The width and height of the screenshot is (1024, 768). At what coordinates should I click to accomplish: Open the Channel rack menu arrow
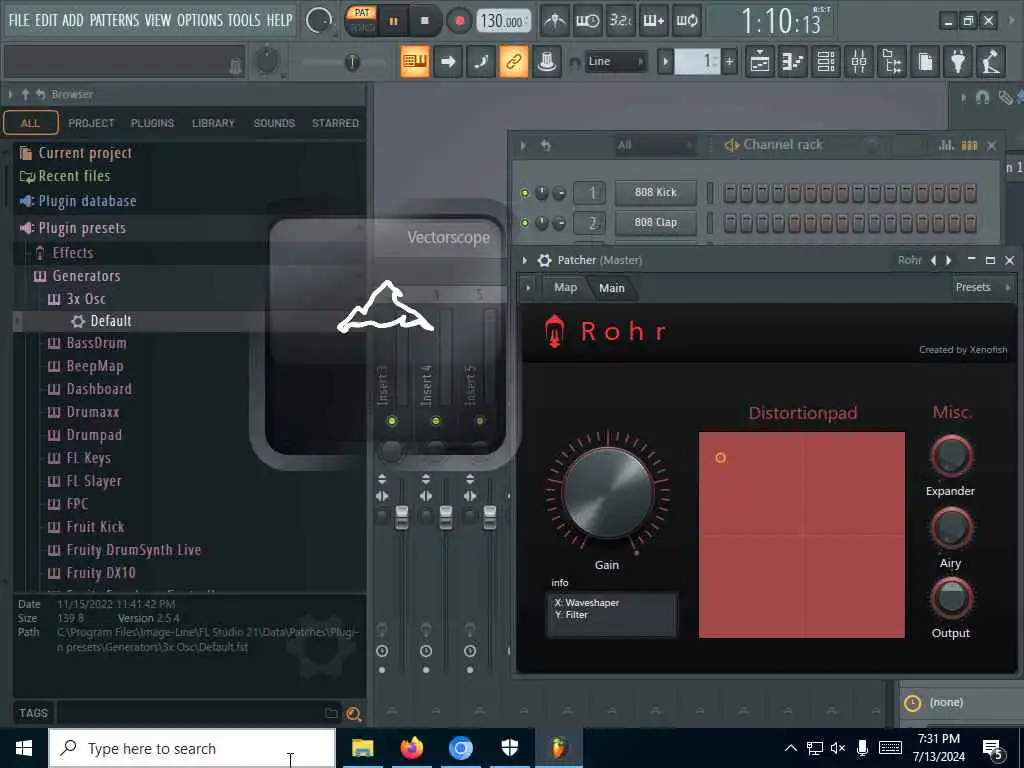tap(523, 145)
